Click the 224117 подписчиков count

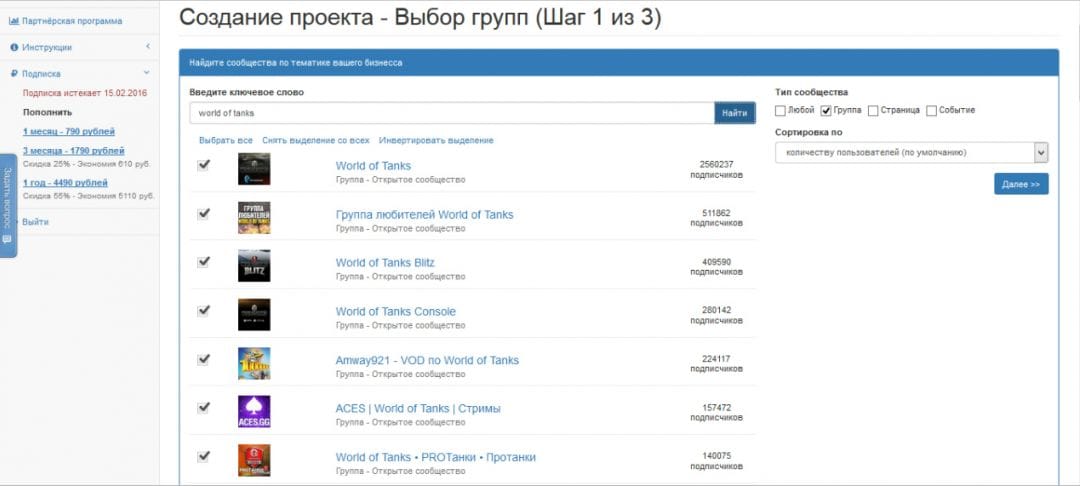click(x=716, y=364)
